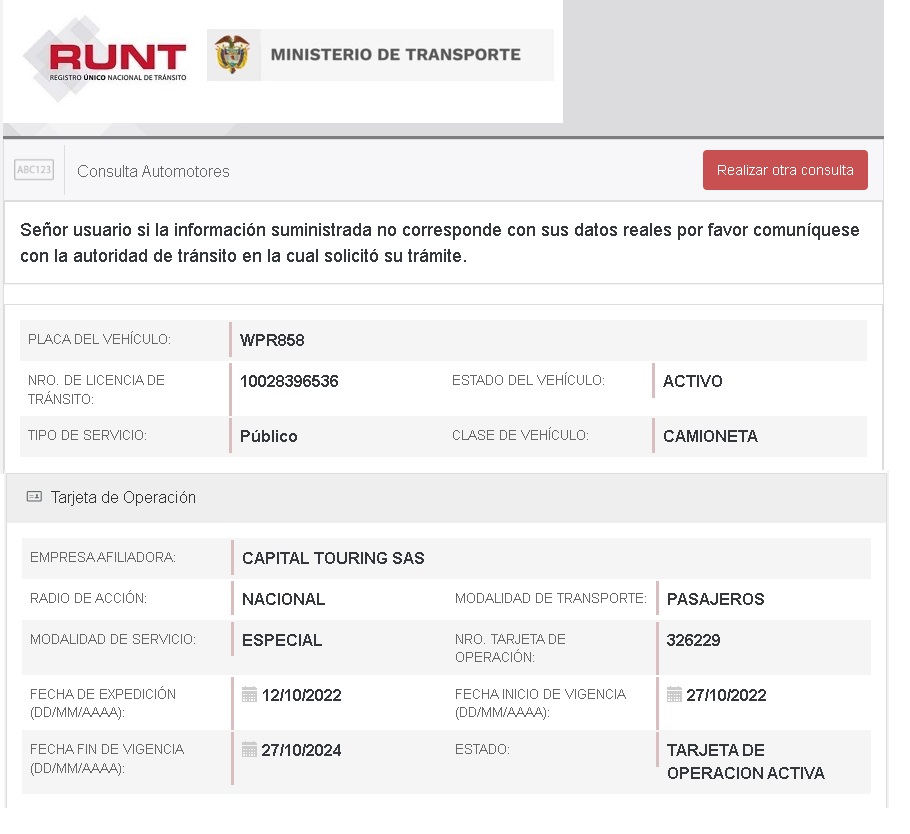Click the CAMIONETA vehicle class value

coord(710,436)
